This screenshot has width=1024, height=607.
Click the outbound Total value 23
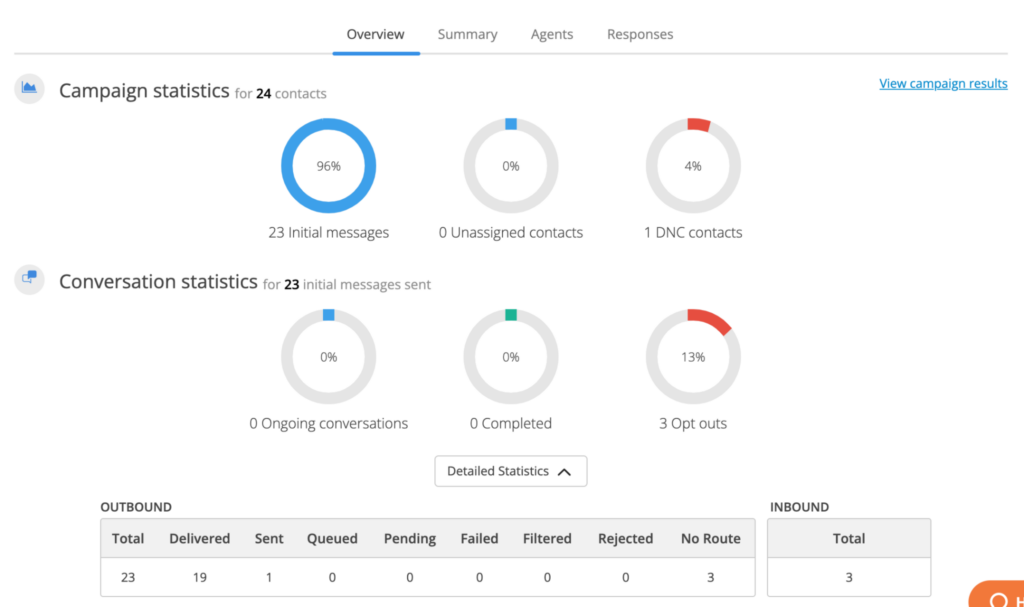point(128,578)
